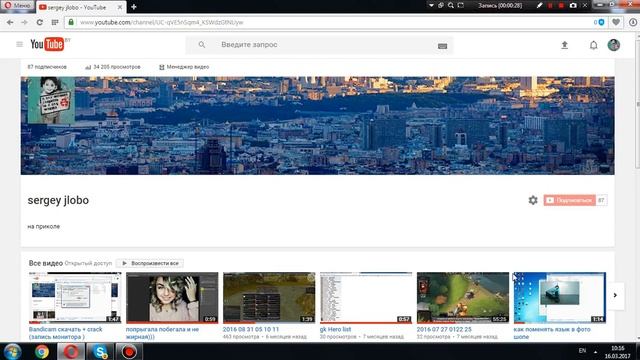Show next videos with the right chevron
640x360 pixels.
615,295
